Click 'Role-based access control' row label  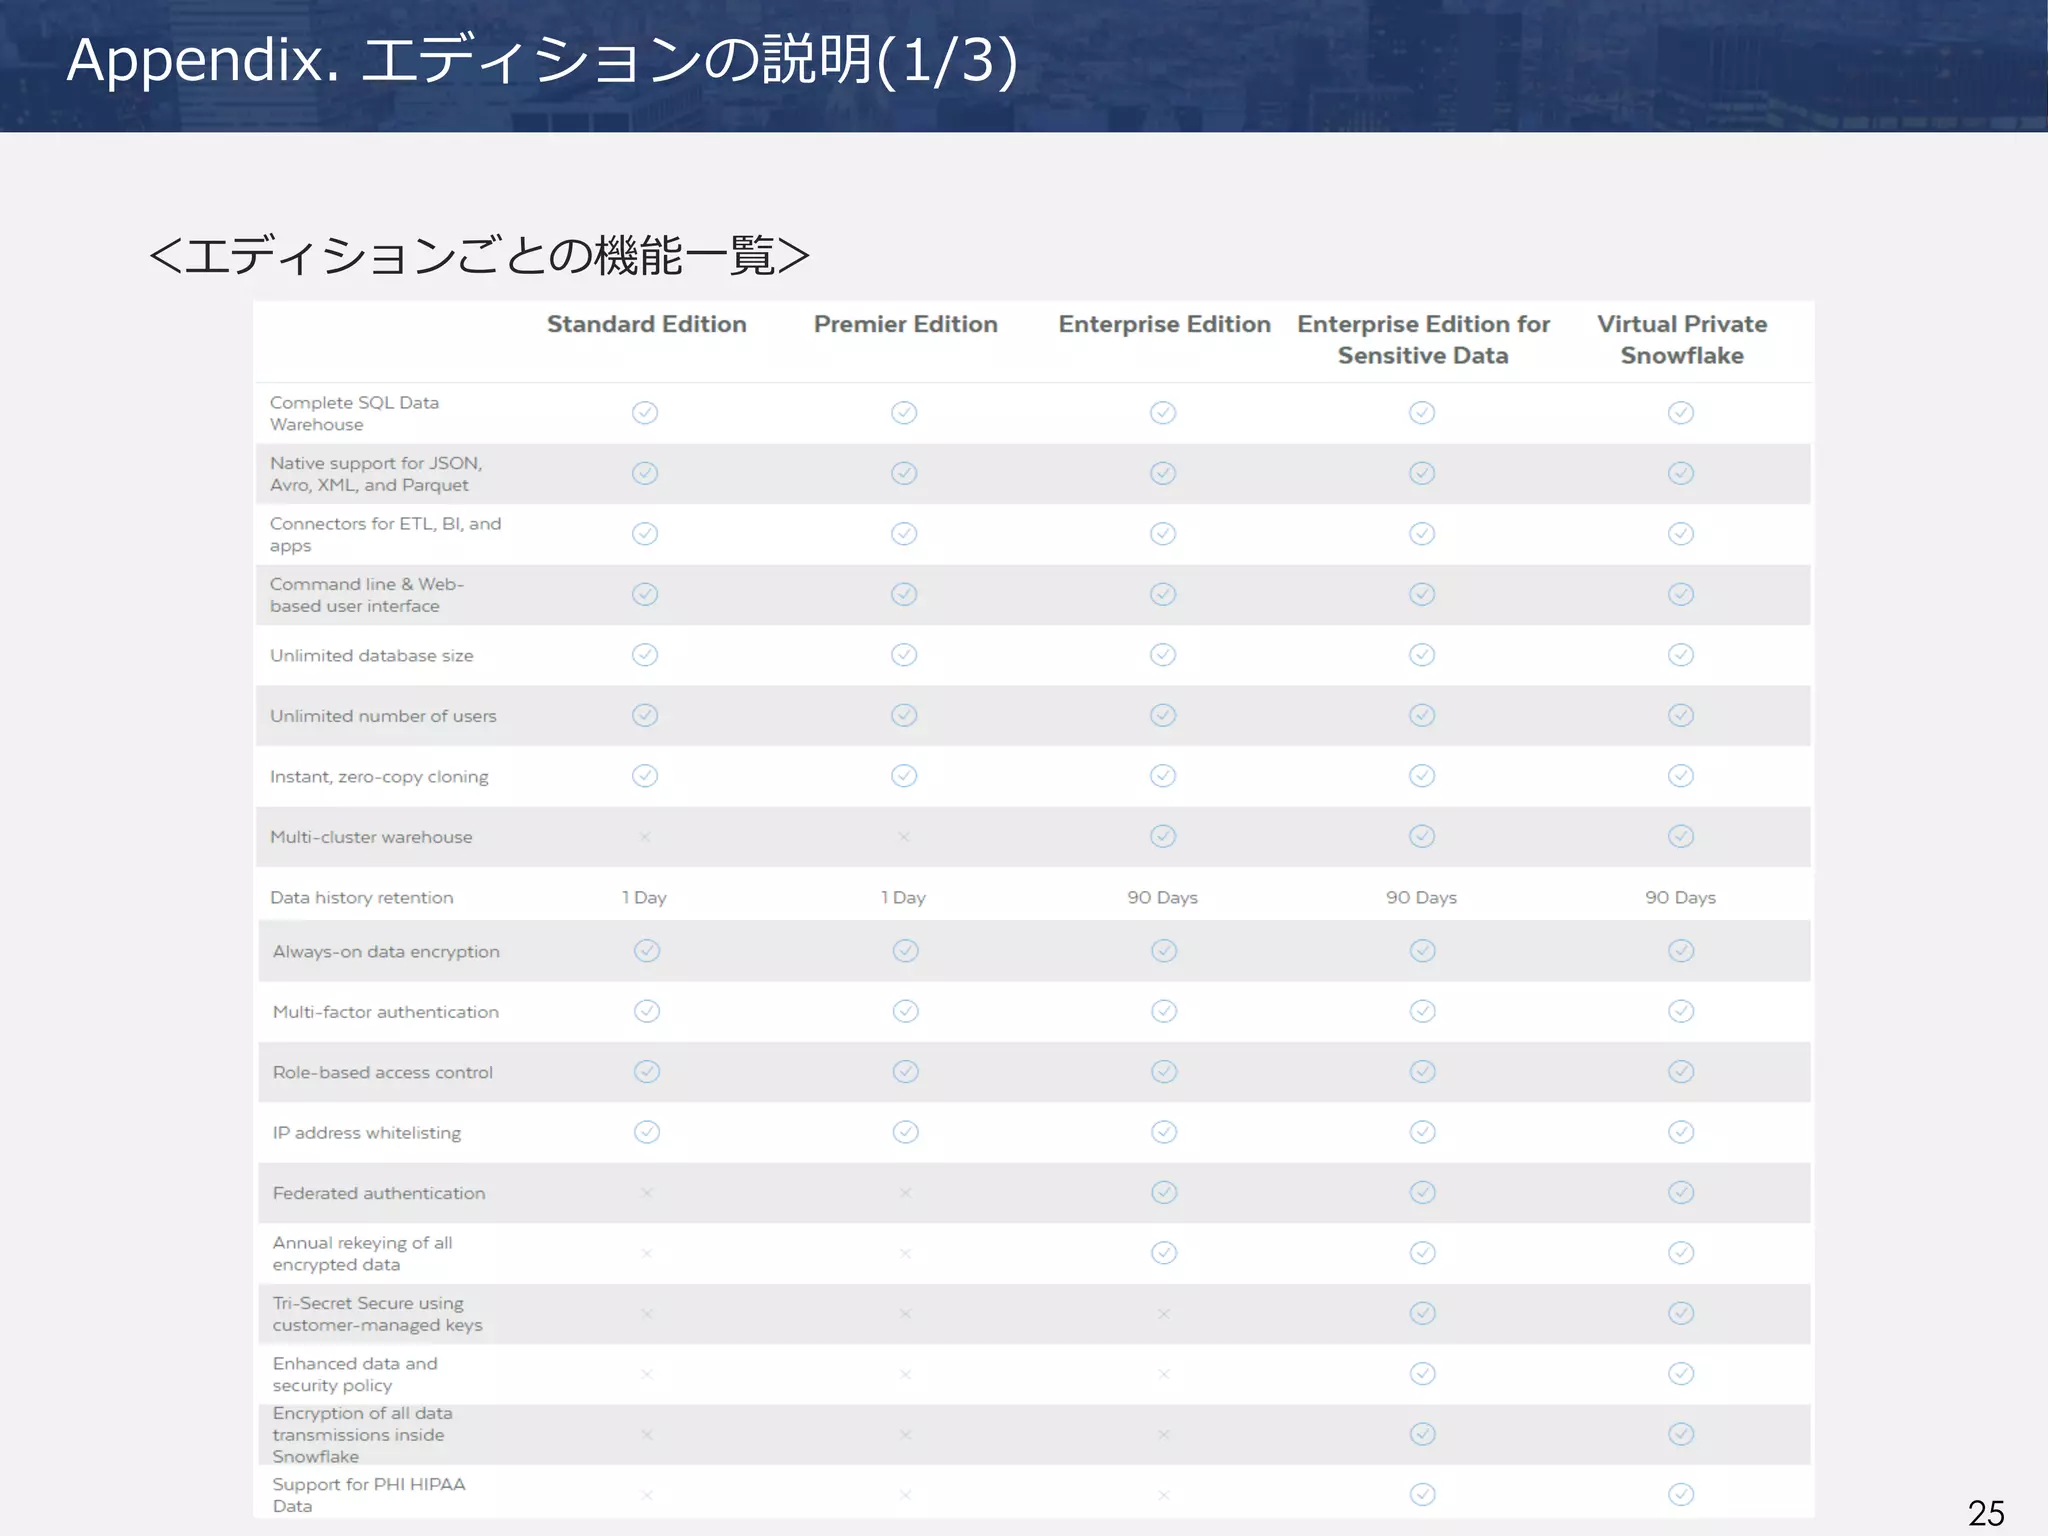[383, 1072]
